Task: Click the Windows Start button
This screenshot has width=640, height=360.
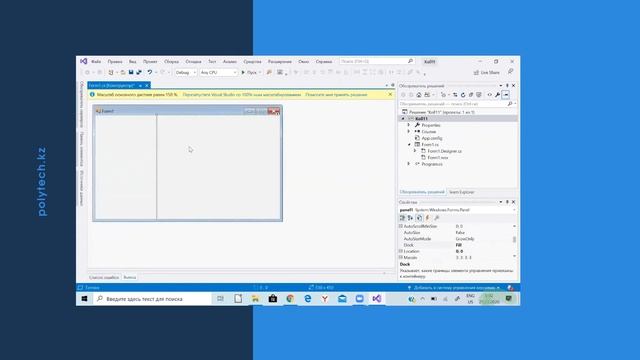Action: coord(84,299)
